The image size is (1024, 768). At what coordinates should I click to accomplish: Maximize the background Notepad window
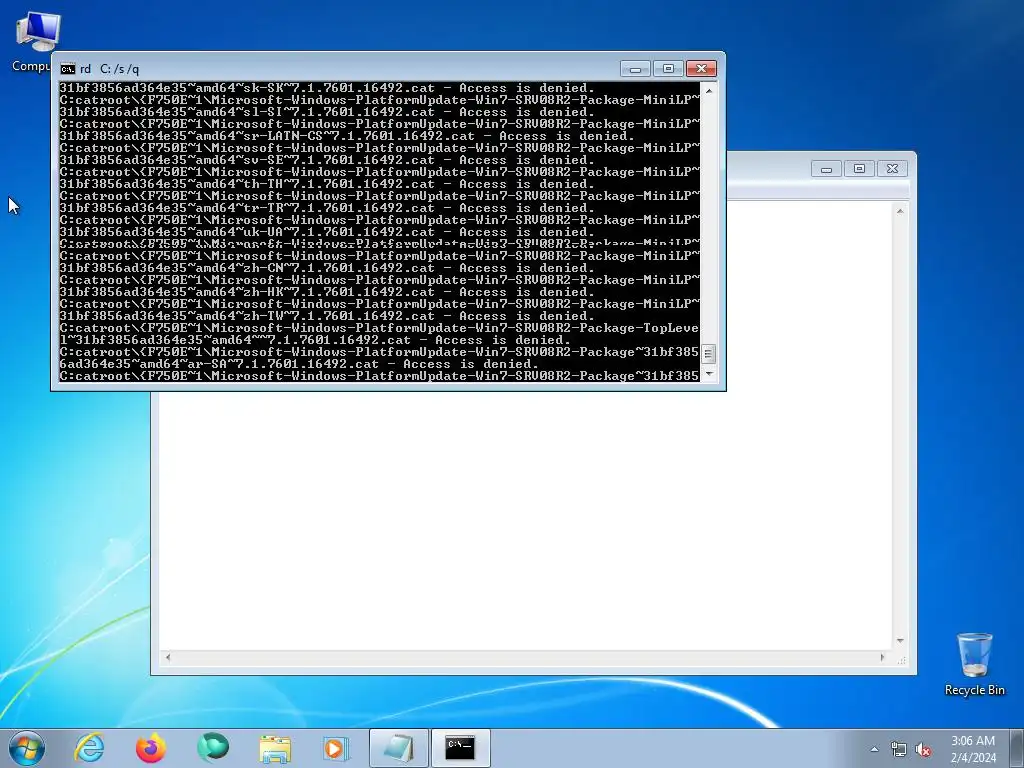[859, 169]
